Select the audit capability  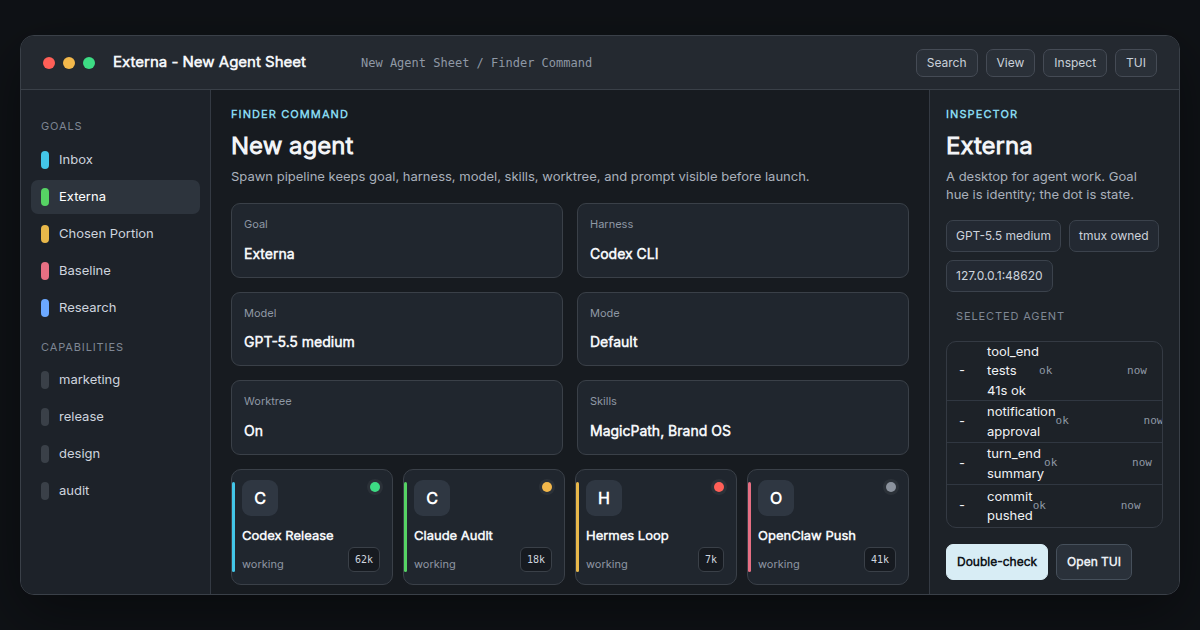(115, 491)
